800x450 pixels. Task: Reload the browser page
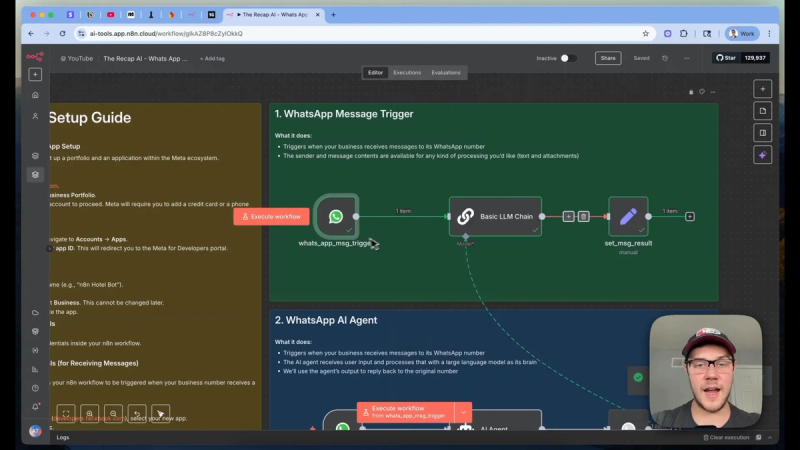click(x=62, y=34)
